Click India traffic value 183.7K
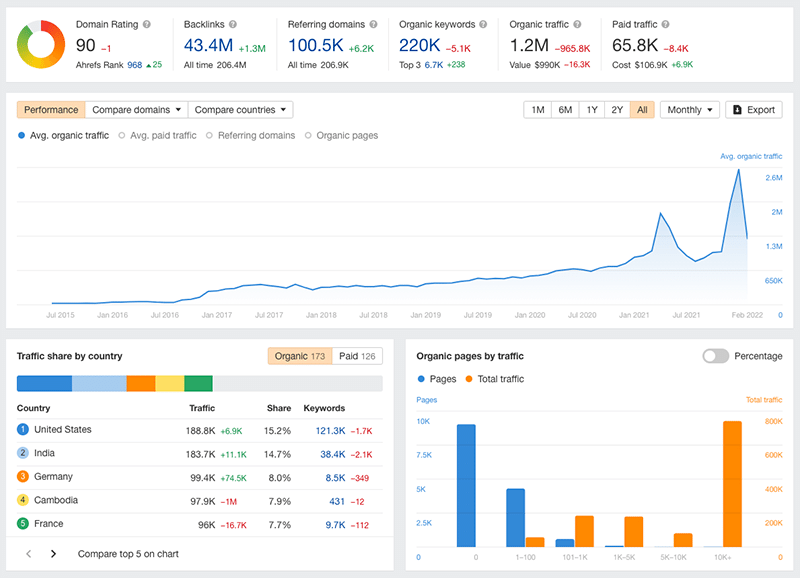 click(201, 454)
